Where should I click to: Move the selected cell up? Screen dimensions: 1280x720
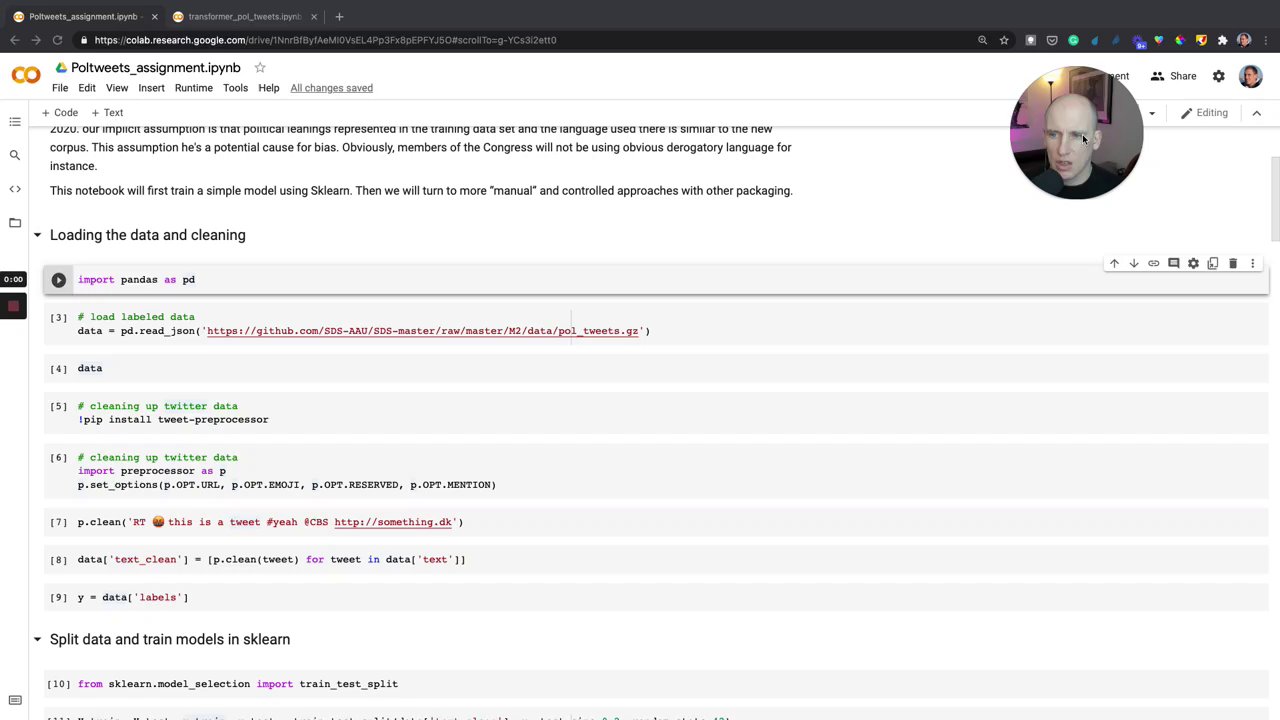1114,263
